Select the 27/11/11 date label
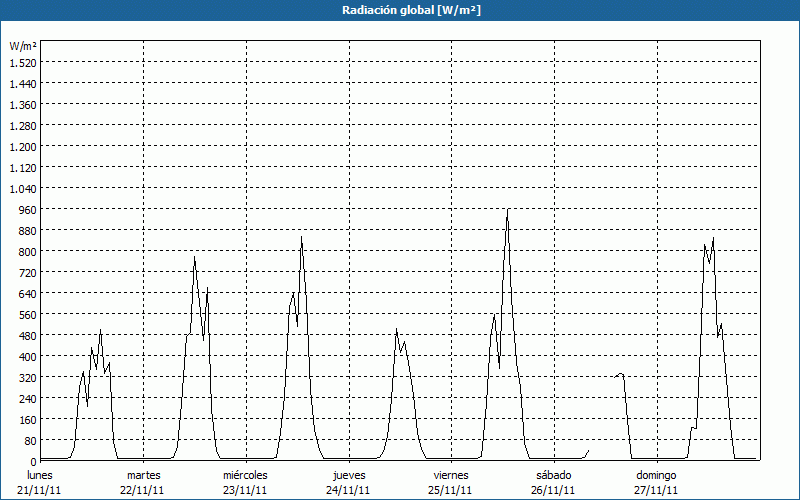This screenshot has width=800, height=500. [656, 490]
